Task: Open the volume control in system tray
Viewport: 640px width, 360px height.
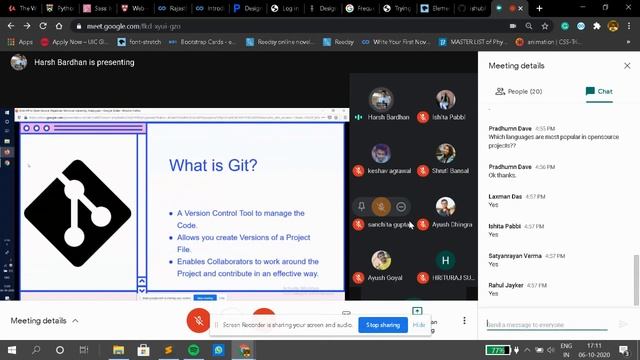Action: (x=551, y=350)
